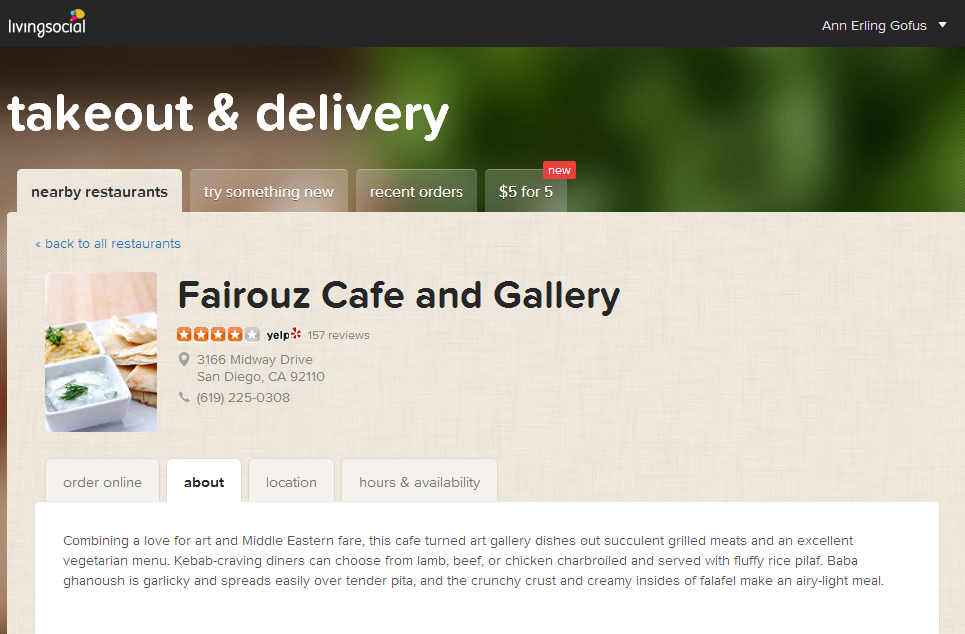Open the user account dropdown arrow
Screen dimensions: 965x634
point(942,25)
